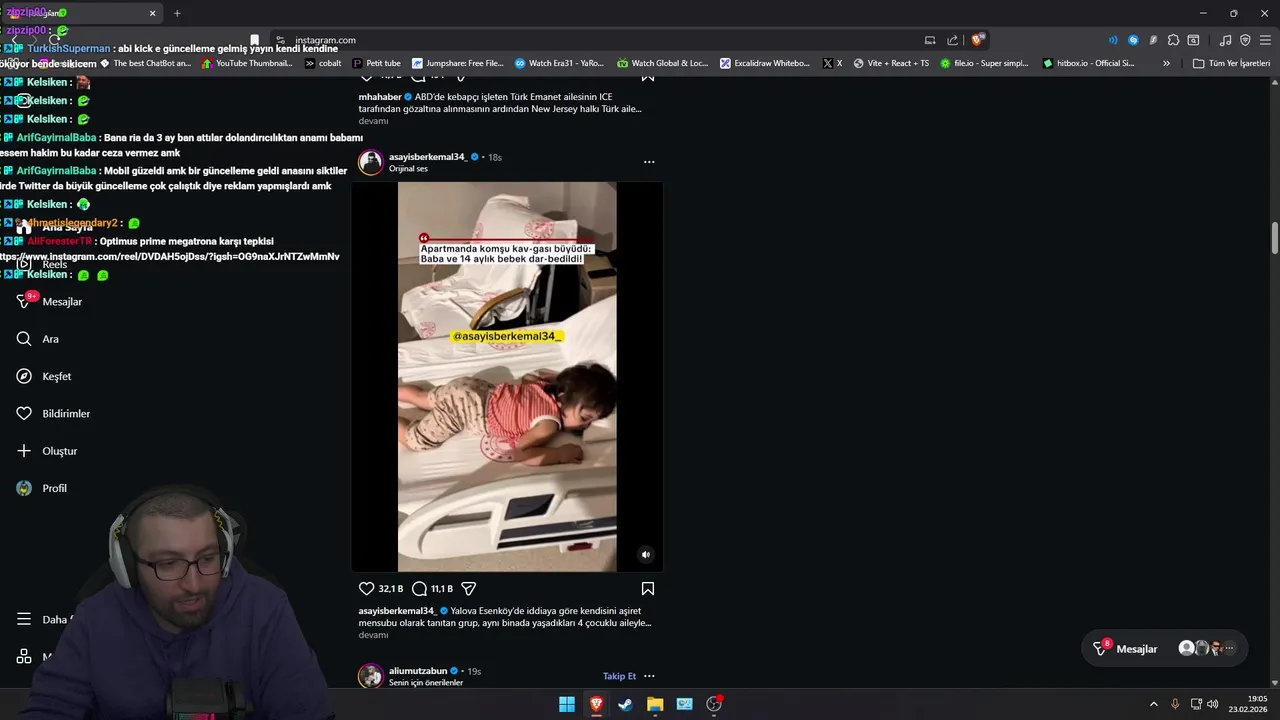The image size is (1280, 720).
Task: Open Bildirimler notifications
Action: tap(54, 413)
